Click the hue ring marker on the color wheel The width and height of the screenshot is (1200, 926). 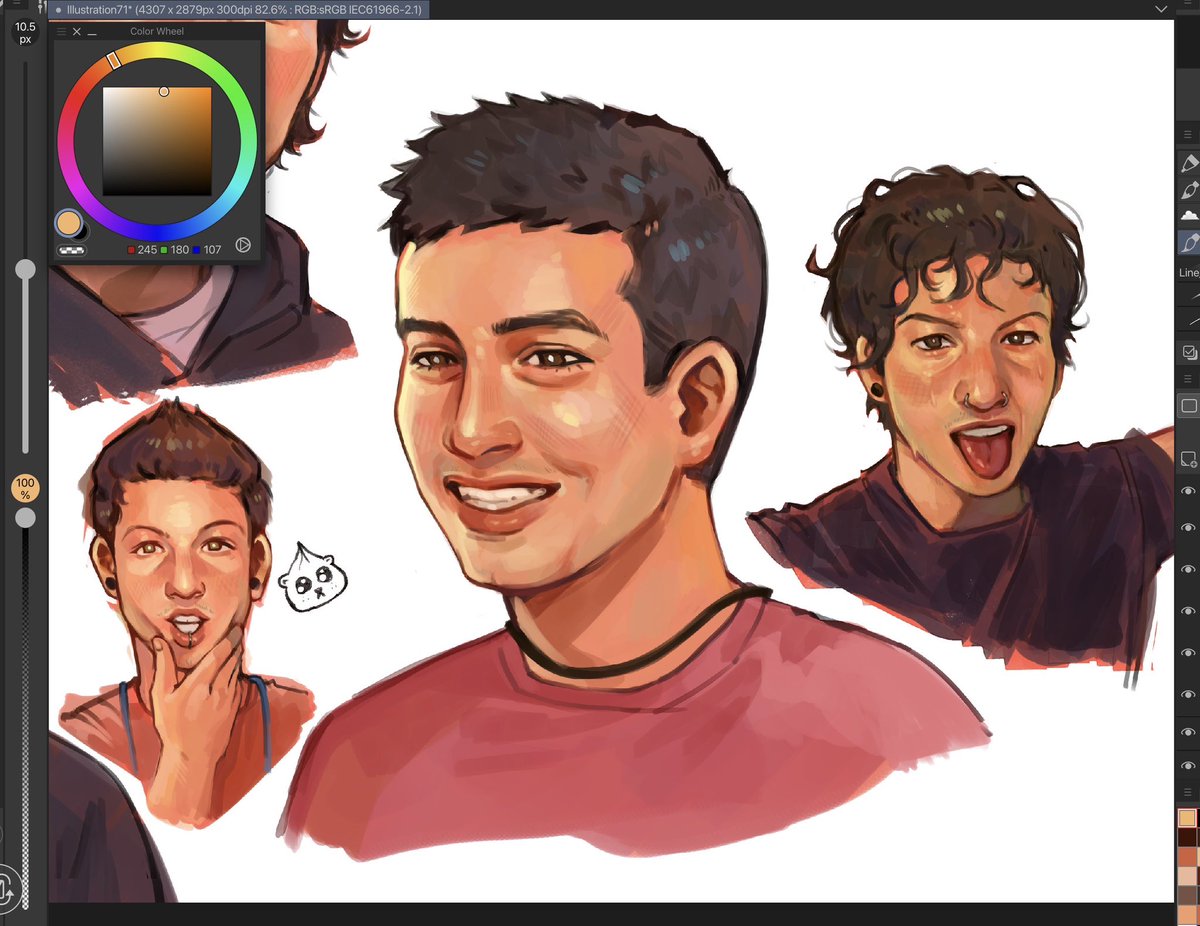114,61
